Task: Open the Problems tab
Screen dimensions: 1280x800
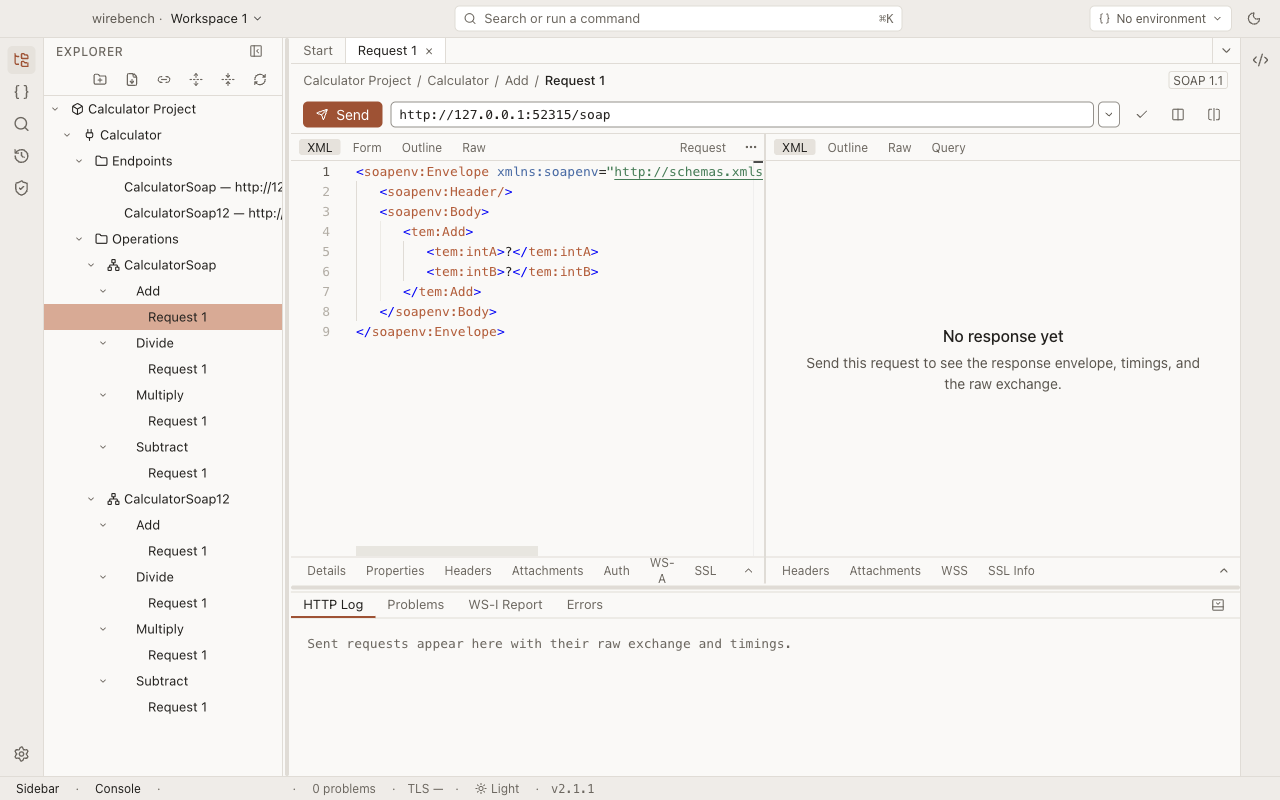Action: pyautogui.click(x=415, y=605)
